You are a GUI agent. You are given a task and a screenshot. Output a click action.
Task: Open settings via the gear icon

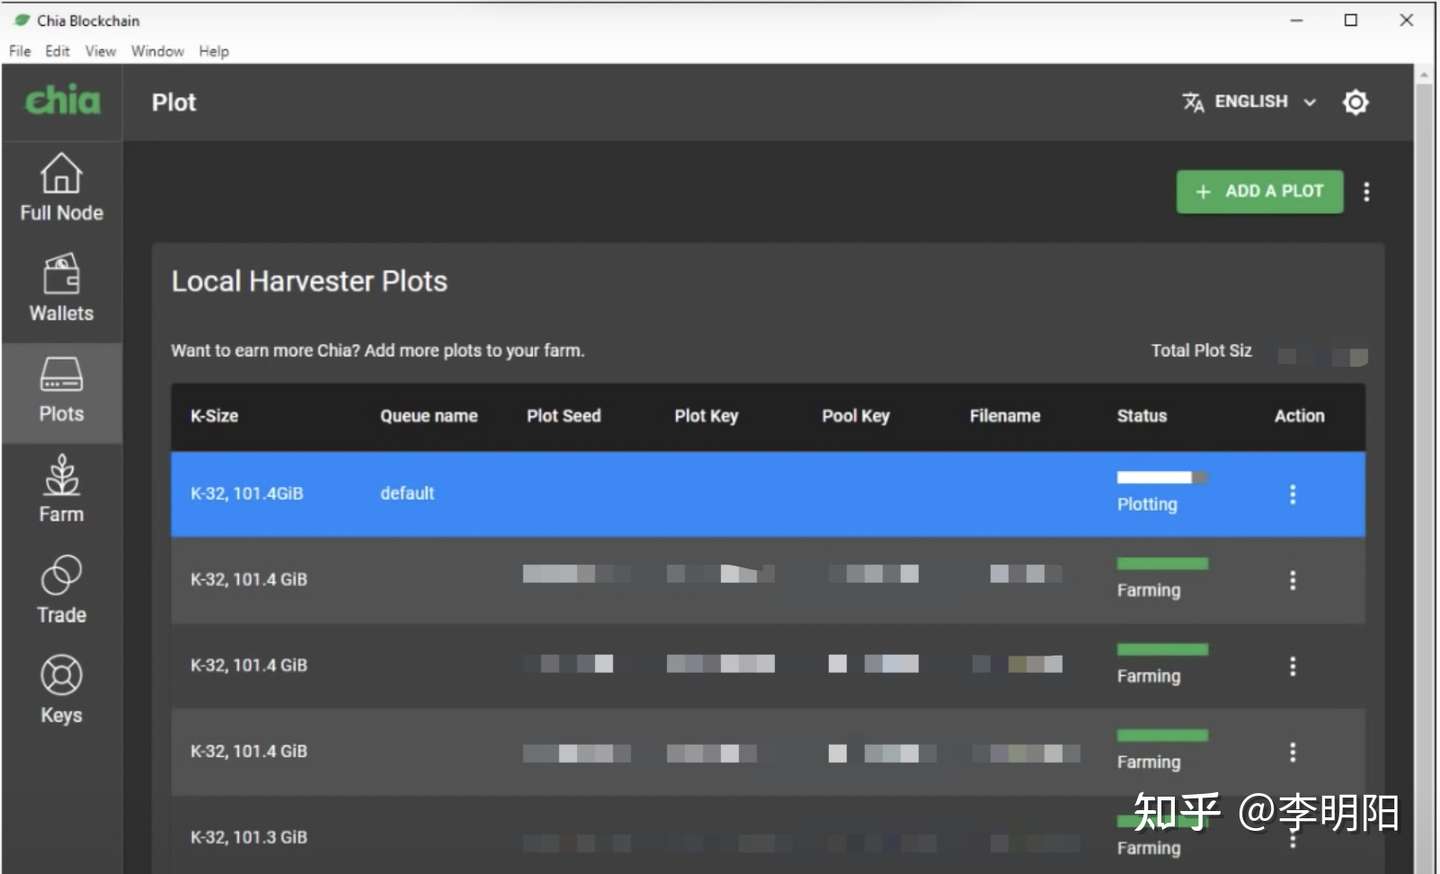coord(1355,102)
